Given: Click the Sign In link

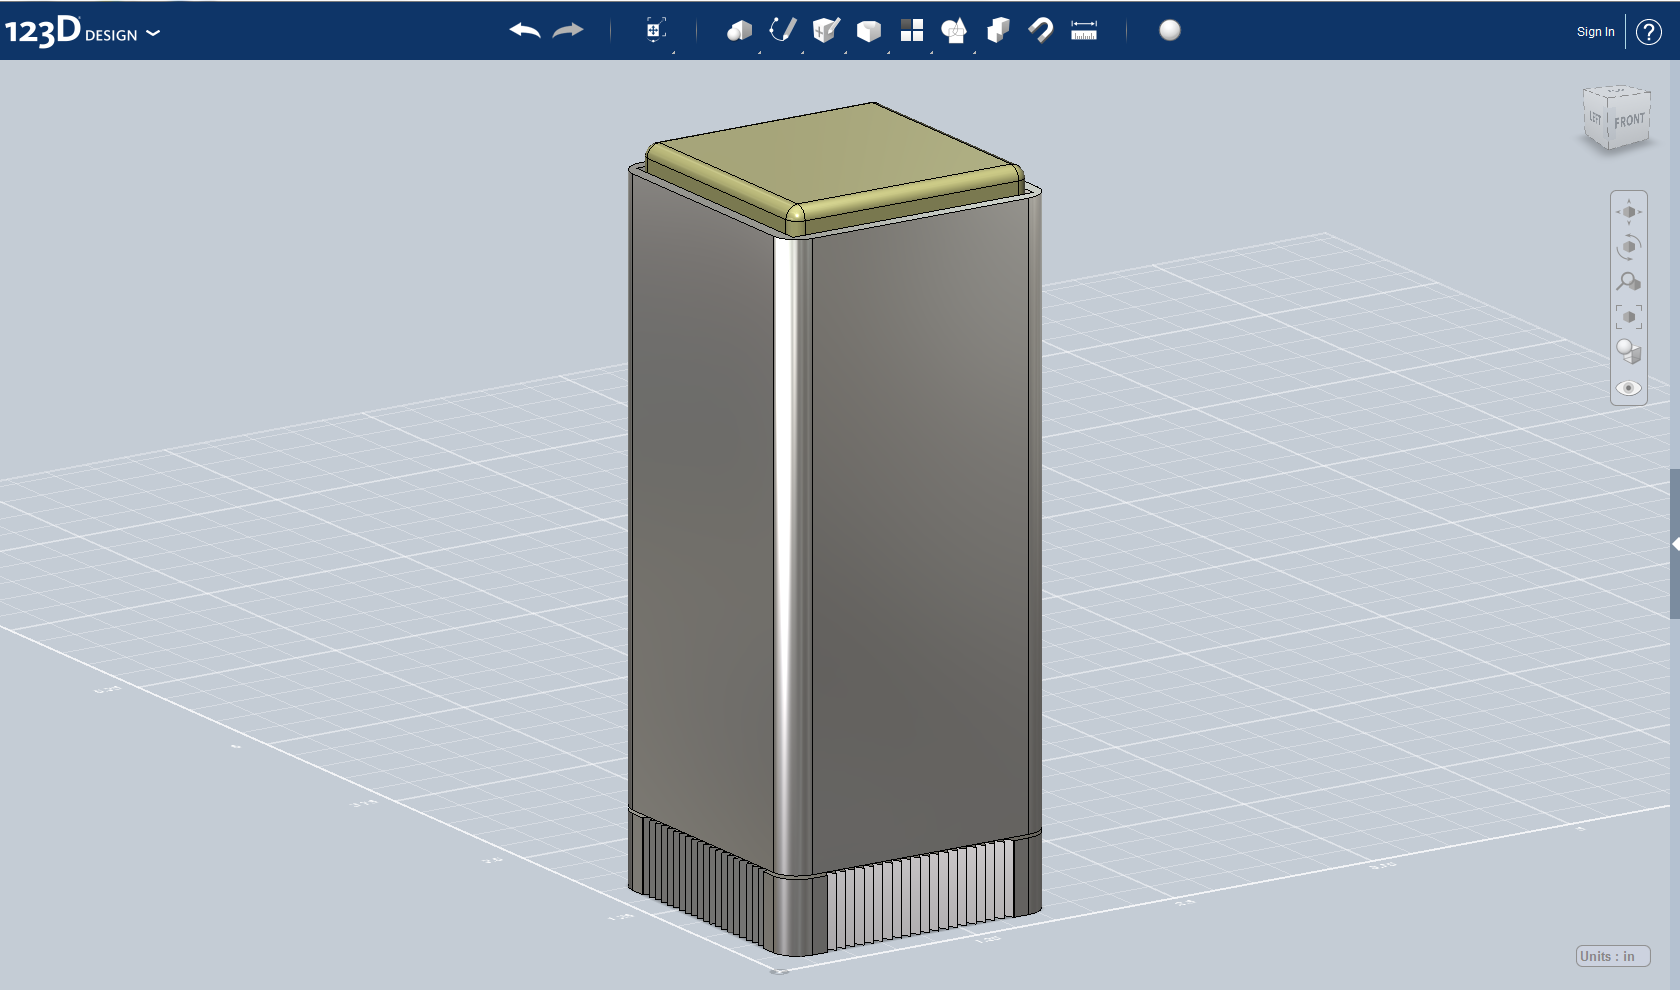Looking at the screenshot, I should coord(1595,32).
